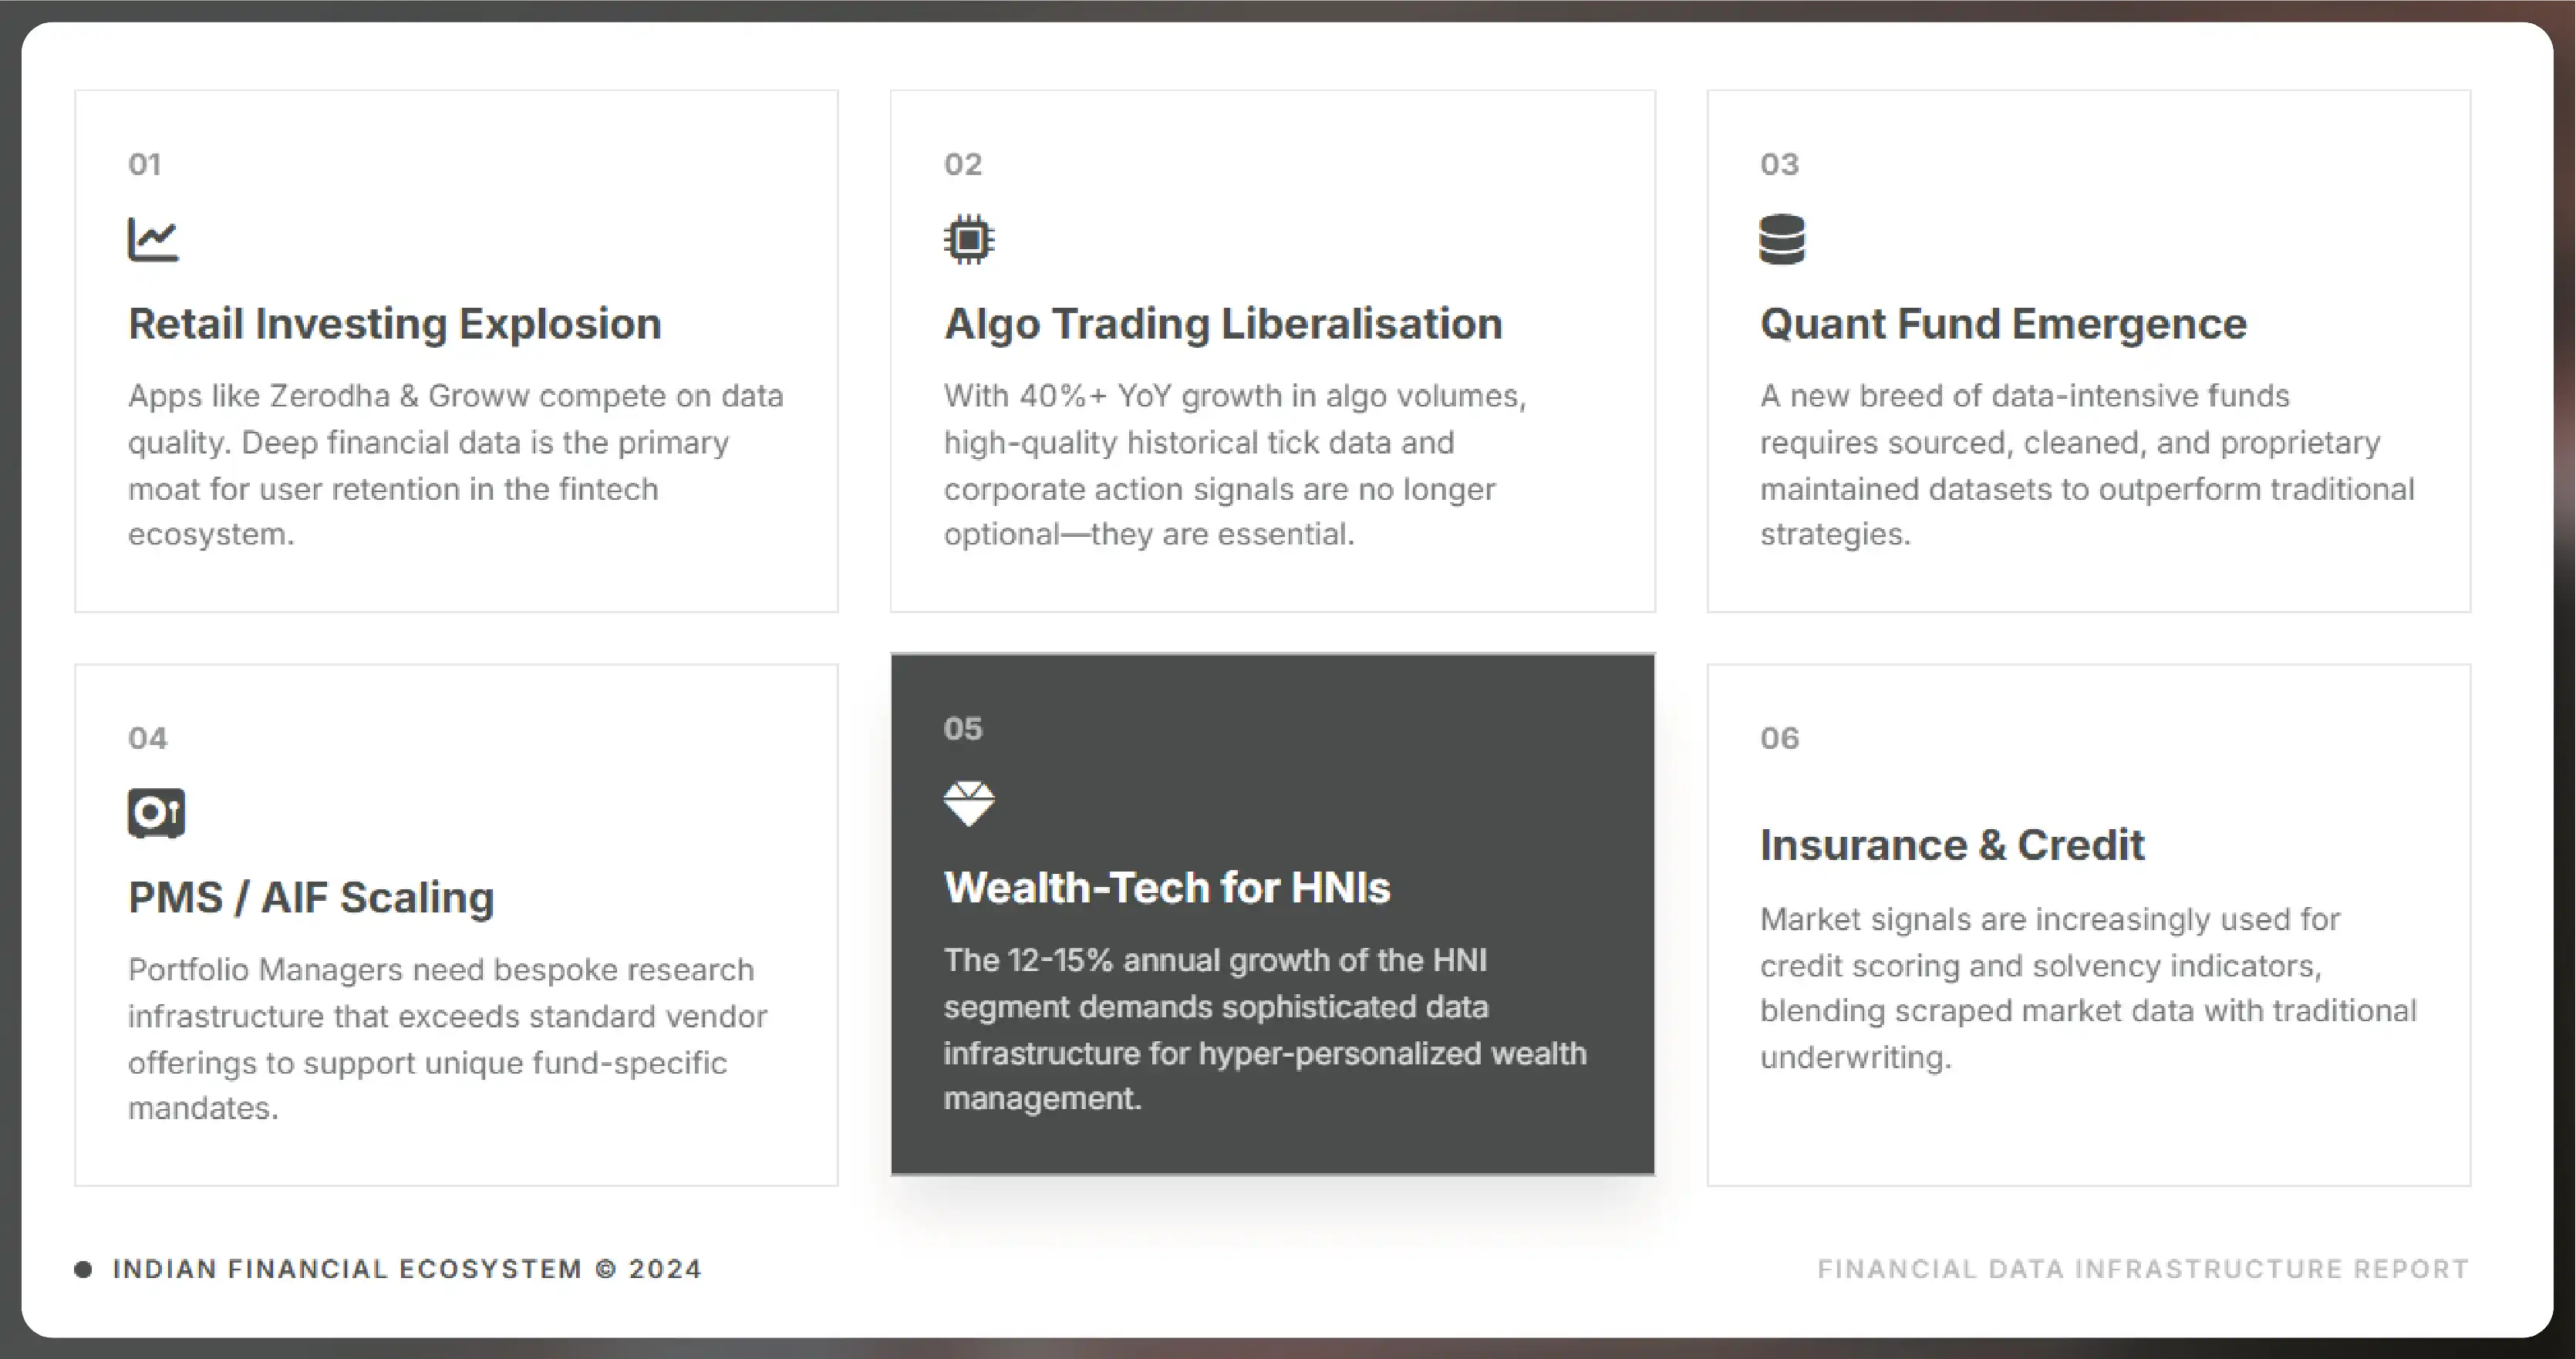The height and width of the screenshot is (1359, 2576).
Task: Open the Retail Investing Explosion heading
Action: click(x=395, y=324)
